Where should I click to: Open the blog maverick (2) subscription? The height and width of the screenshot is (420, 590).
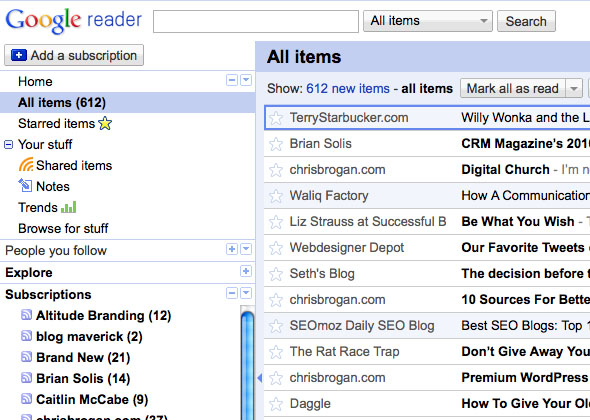coord(89,336)
